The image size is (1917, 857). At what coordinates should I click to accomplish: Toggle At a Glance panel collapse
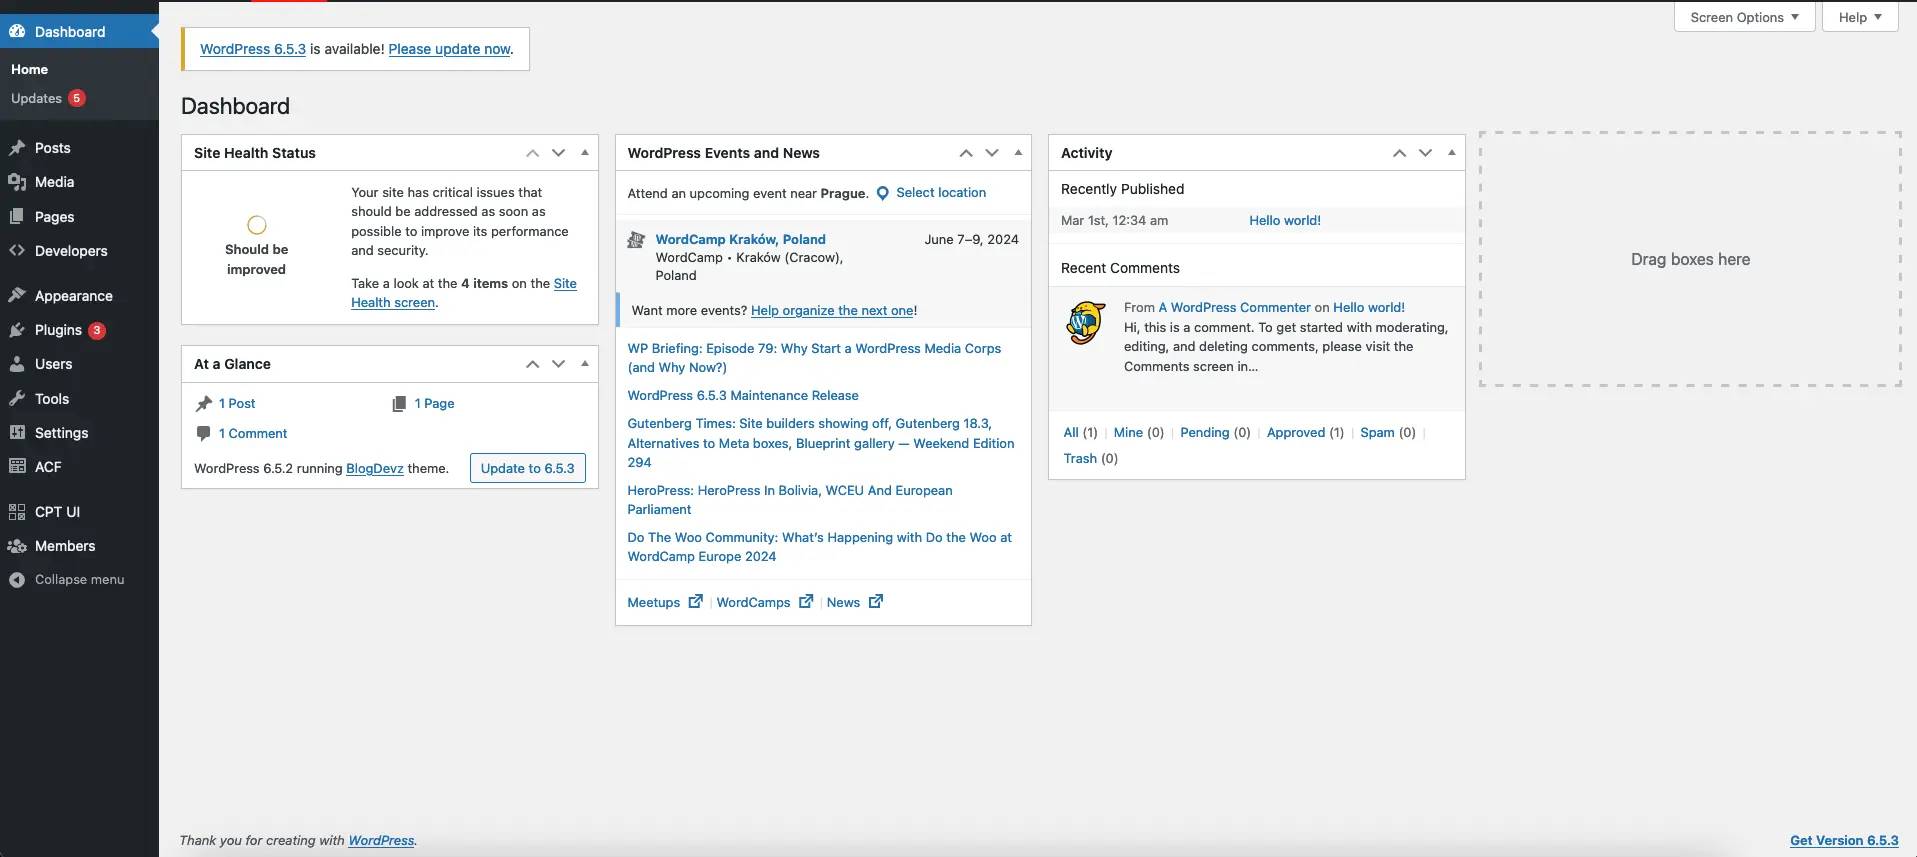[585, 364]
